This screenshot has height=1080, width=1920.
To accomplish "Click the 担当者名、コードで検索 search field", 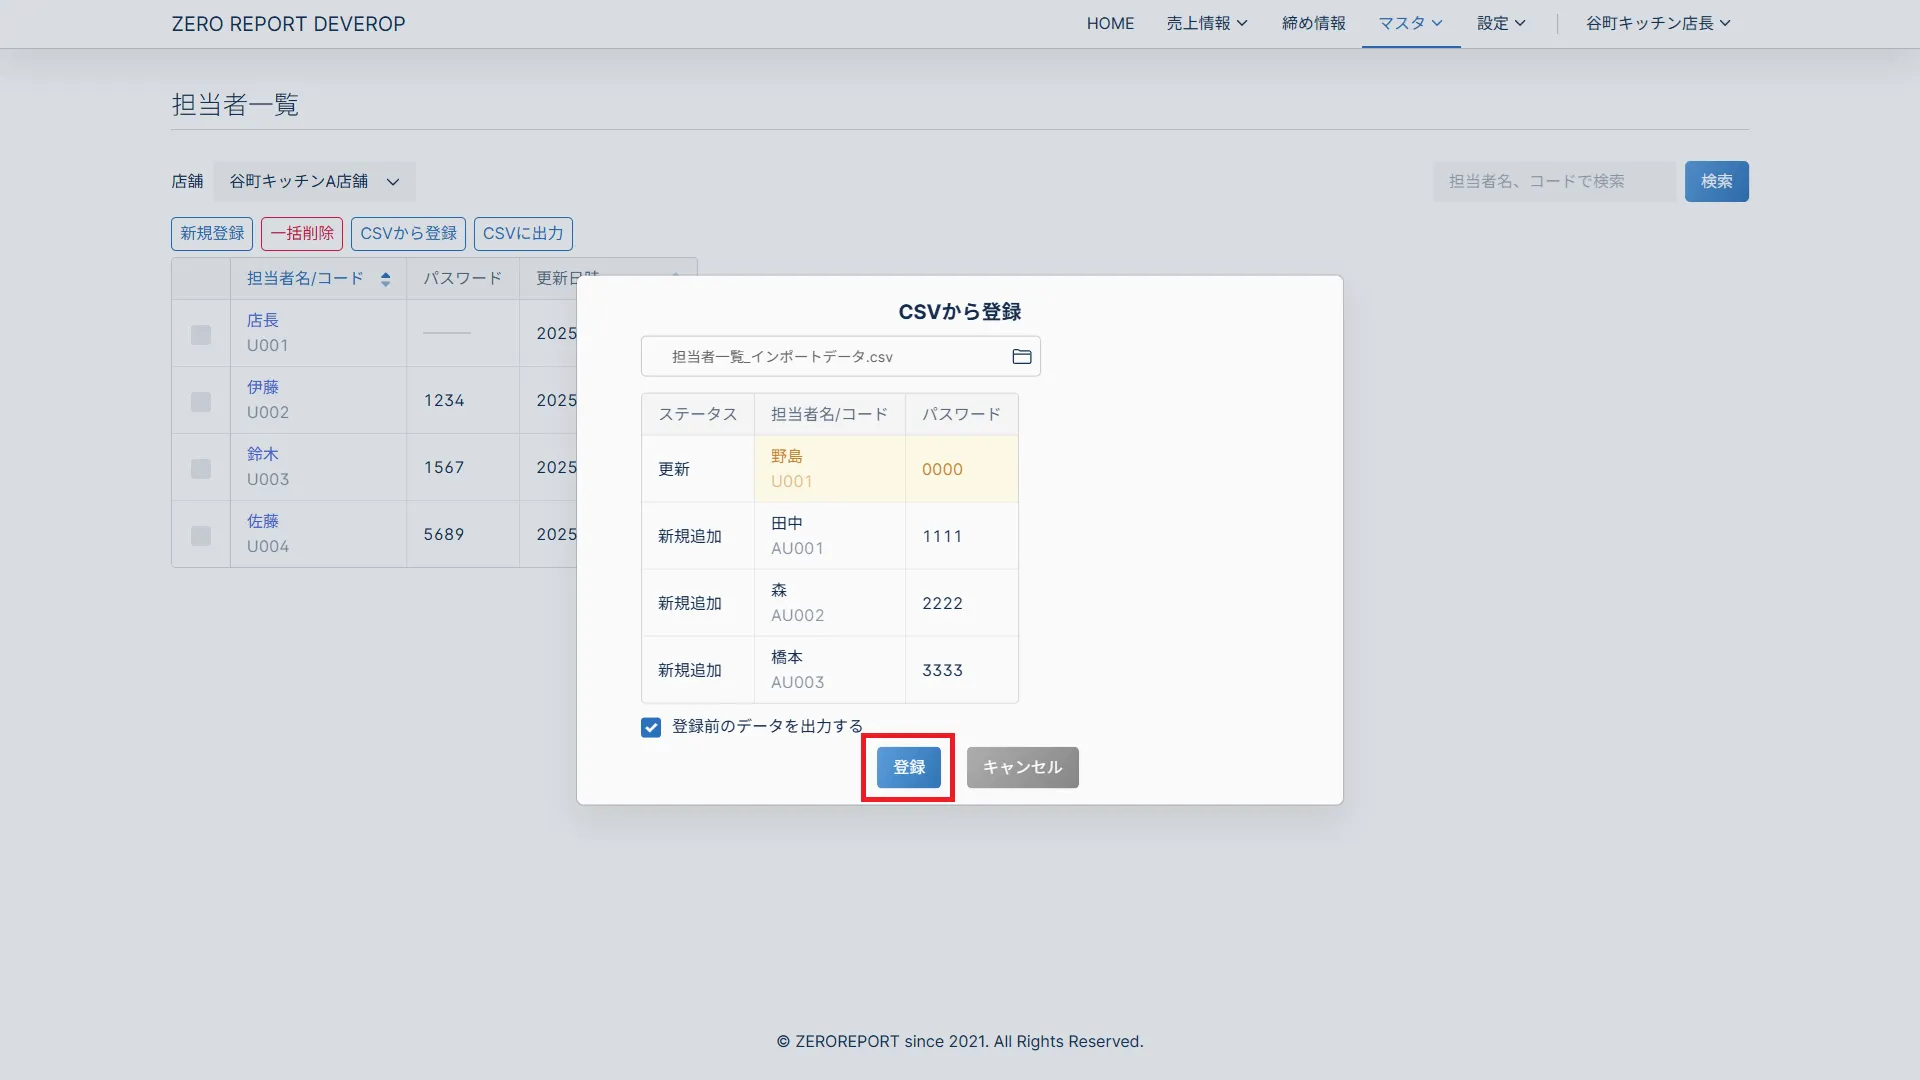I will [x=1553, y=182].
